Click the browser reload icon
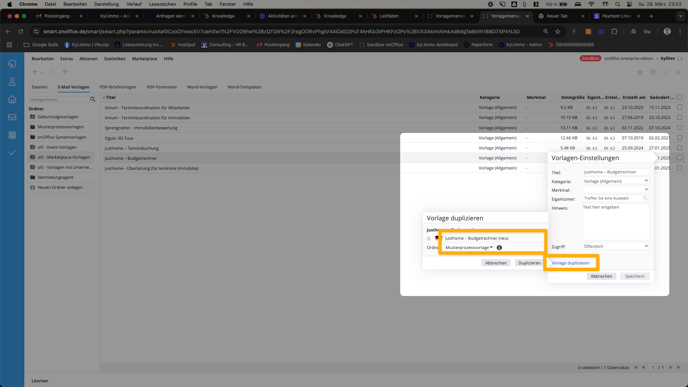Viewport: 688px width, 387px height. 21,32
